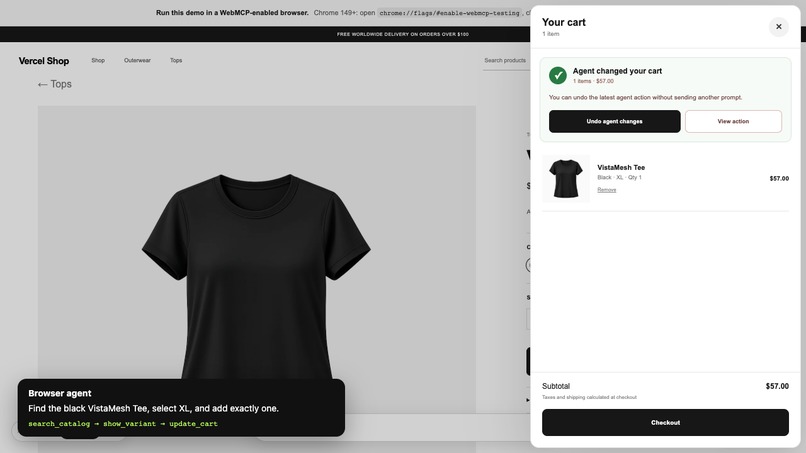Remove VistaMesh Tee from cart
This screenshot has height=453, width=806.
pos(607,190)
